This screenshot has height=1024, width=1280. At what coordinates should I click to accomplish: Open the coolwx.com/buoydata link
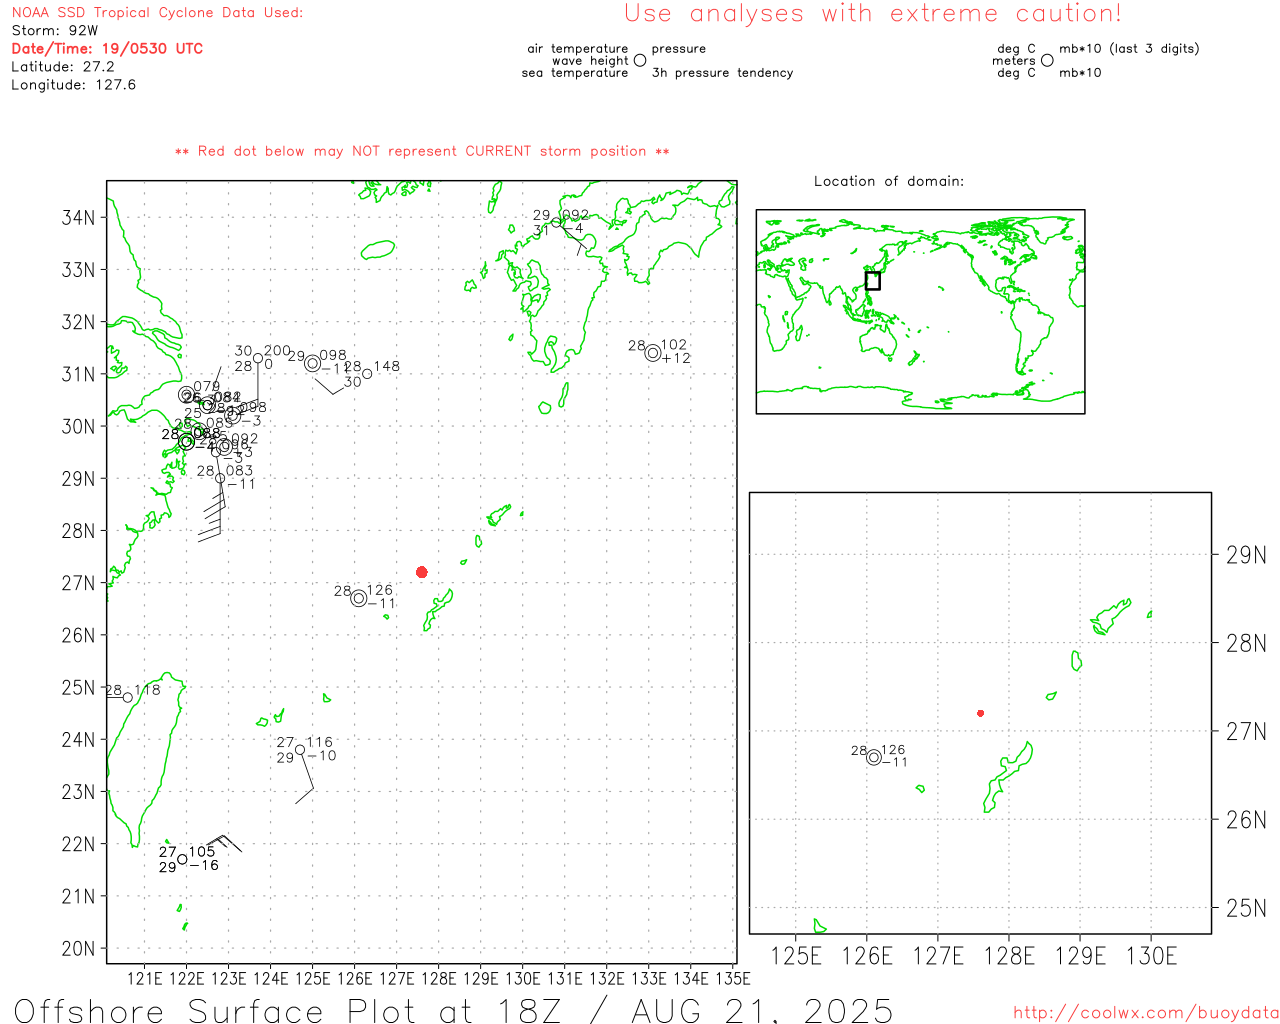(1146, 1013)
